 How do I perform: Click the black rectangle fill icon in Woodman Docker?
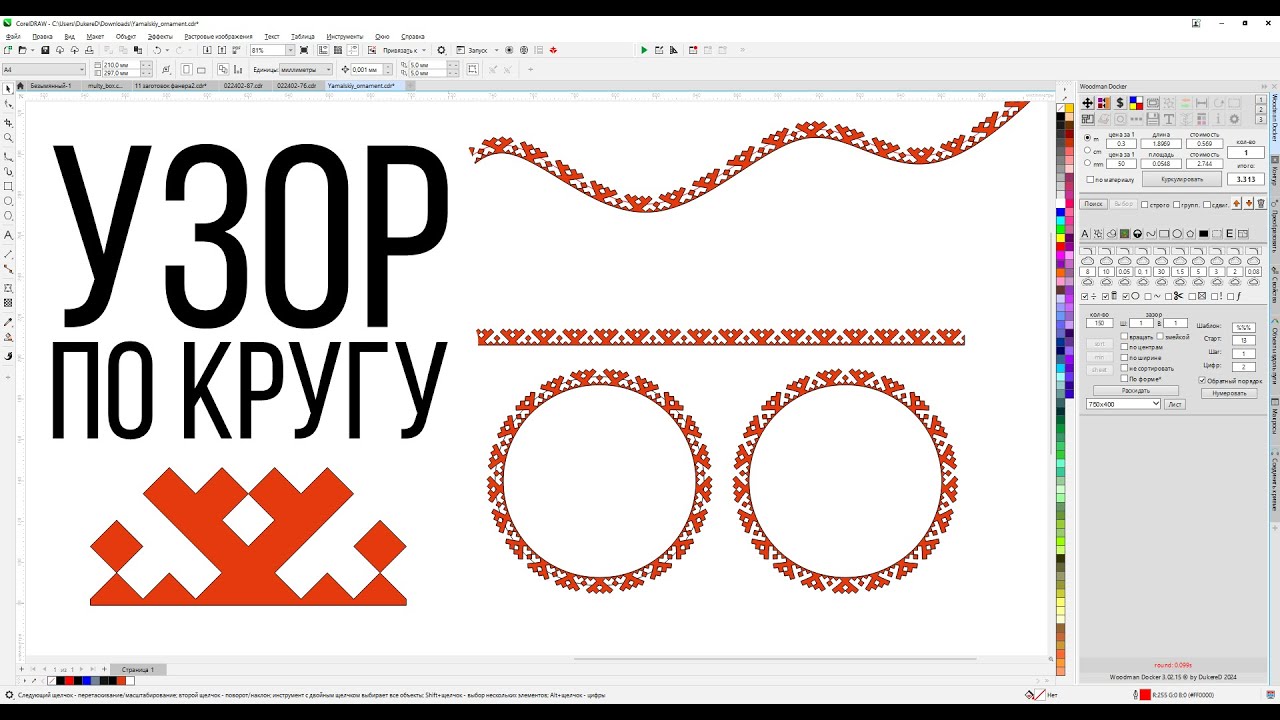[x=1204, y=234]
